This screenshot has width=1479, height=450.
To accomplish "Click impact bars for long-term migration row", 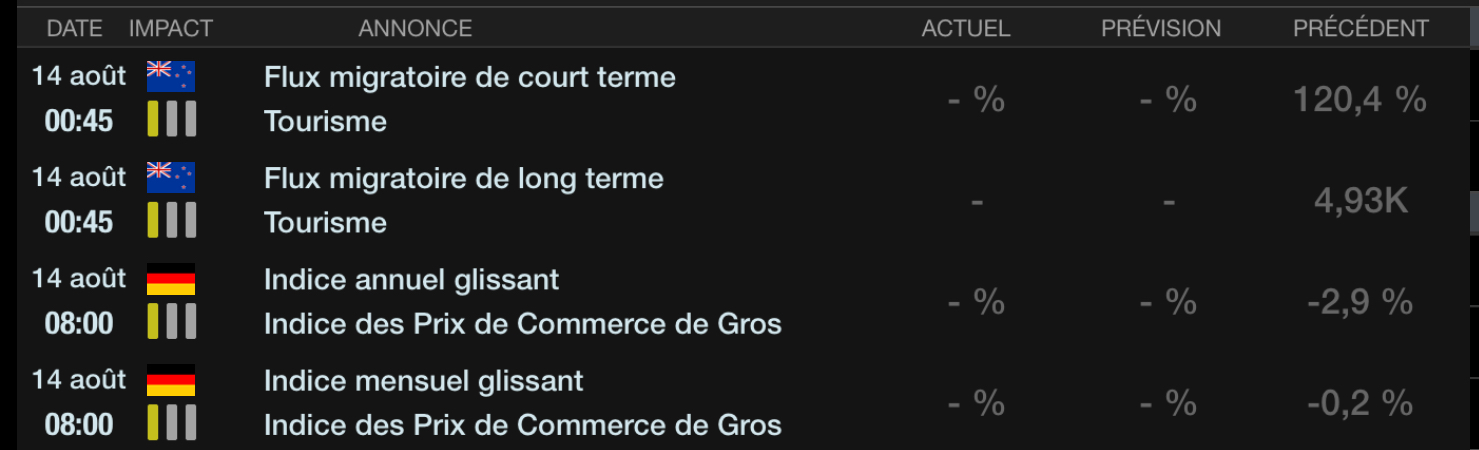I will click(x=171, y=221).
